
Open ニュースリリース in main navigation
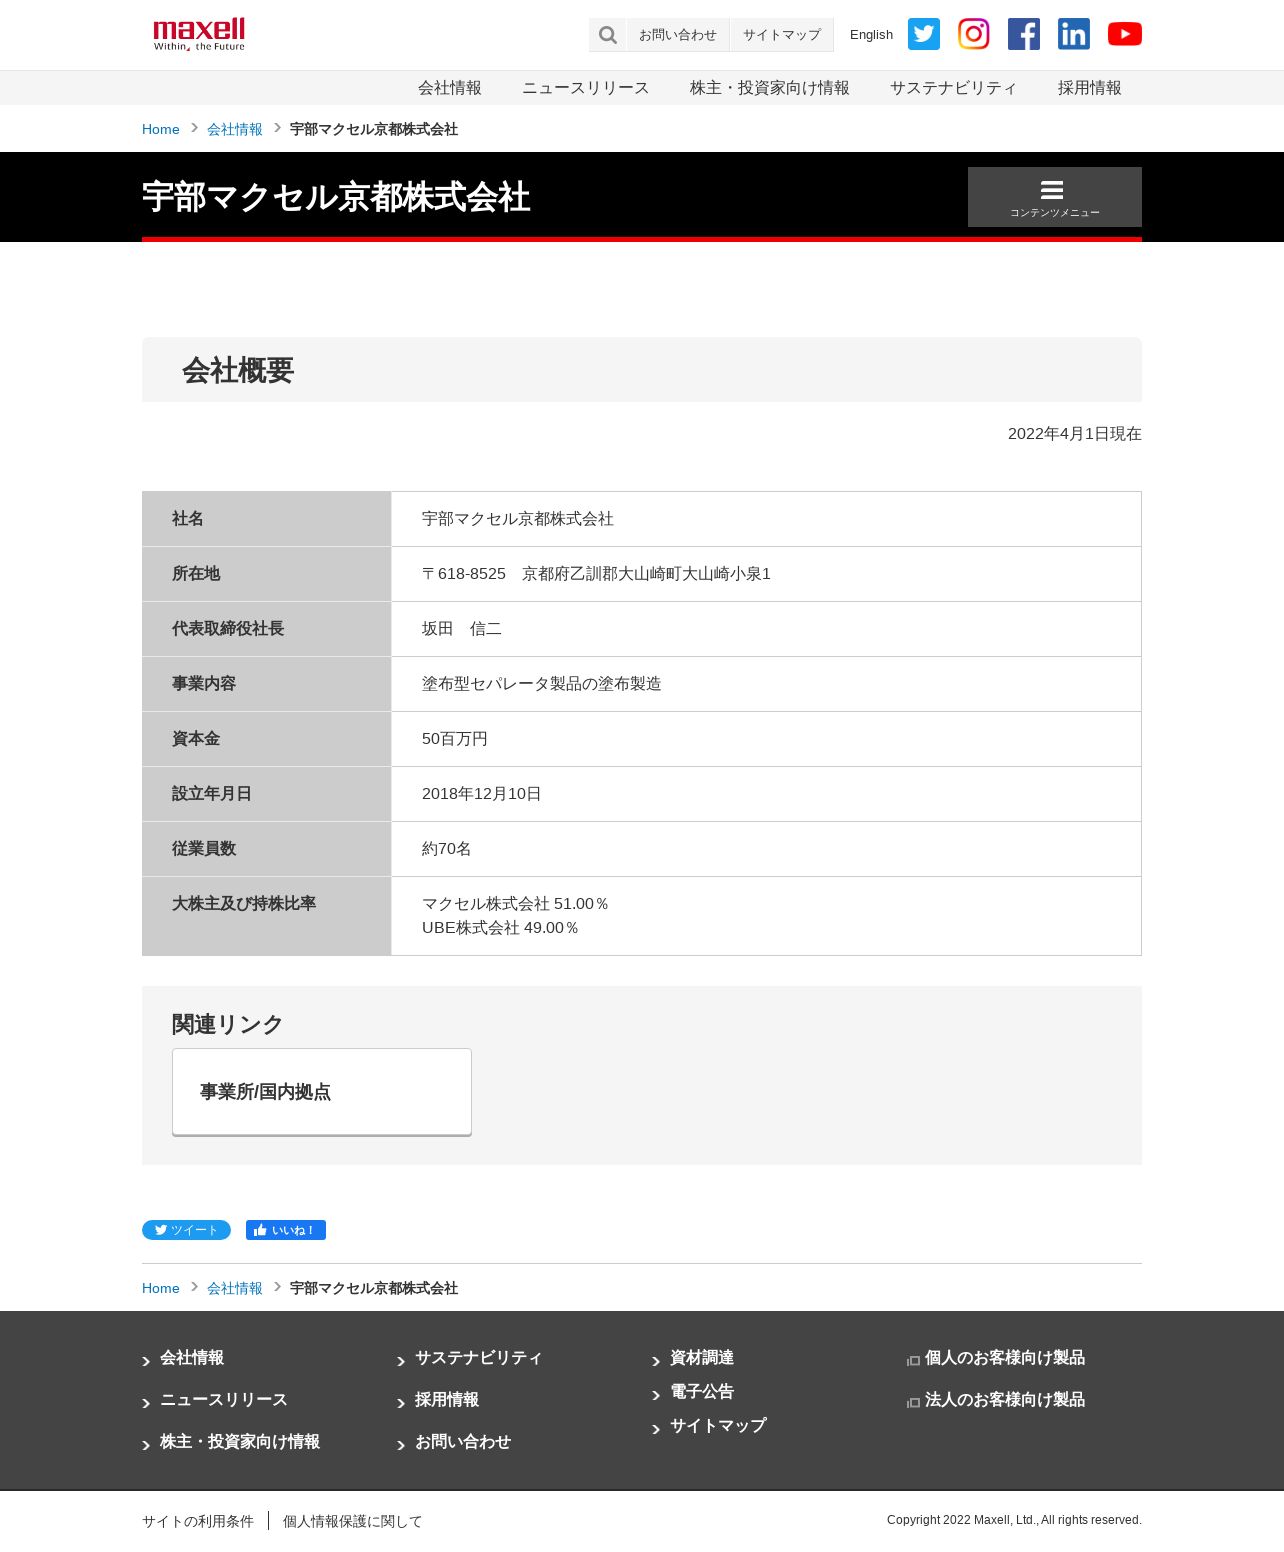586,88
